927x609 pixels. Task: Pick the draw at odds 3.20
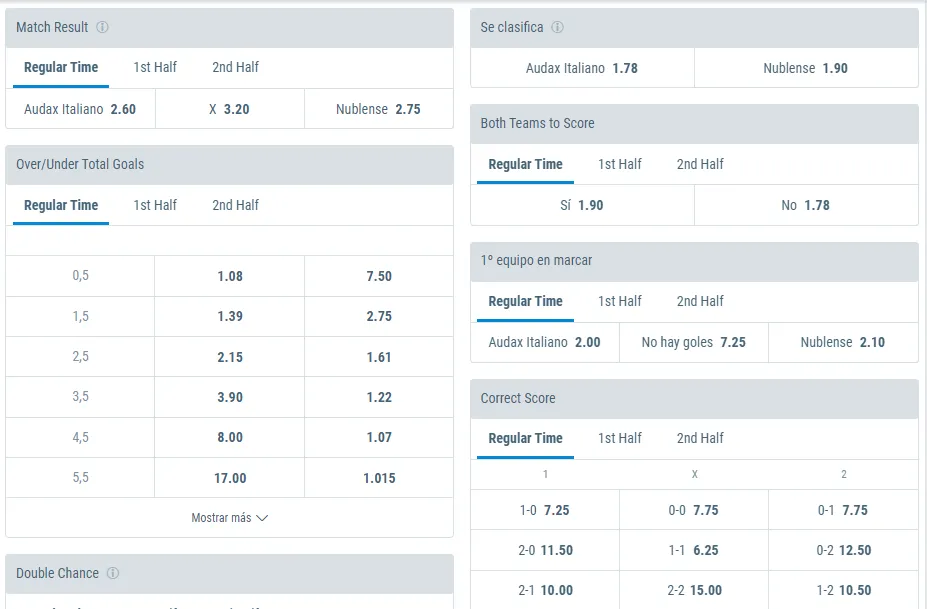click(x=229, y=109)
